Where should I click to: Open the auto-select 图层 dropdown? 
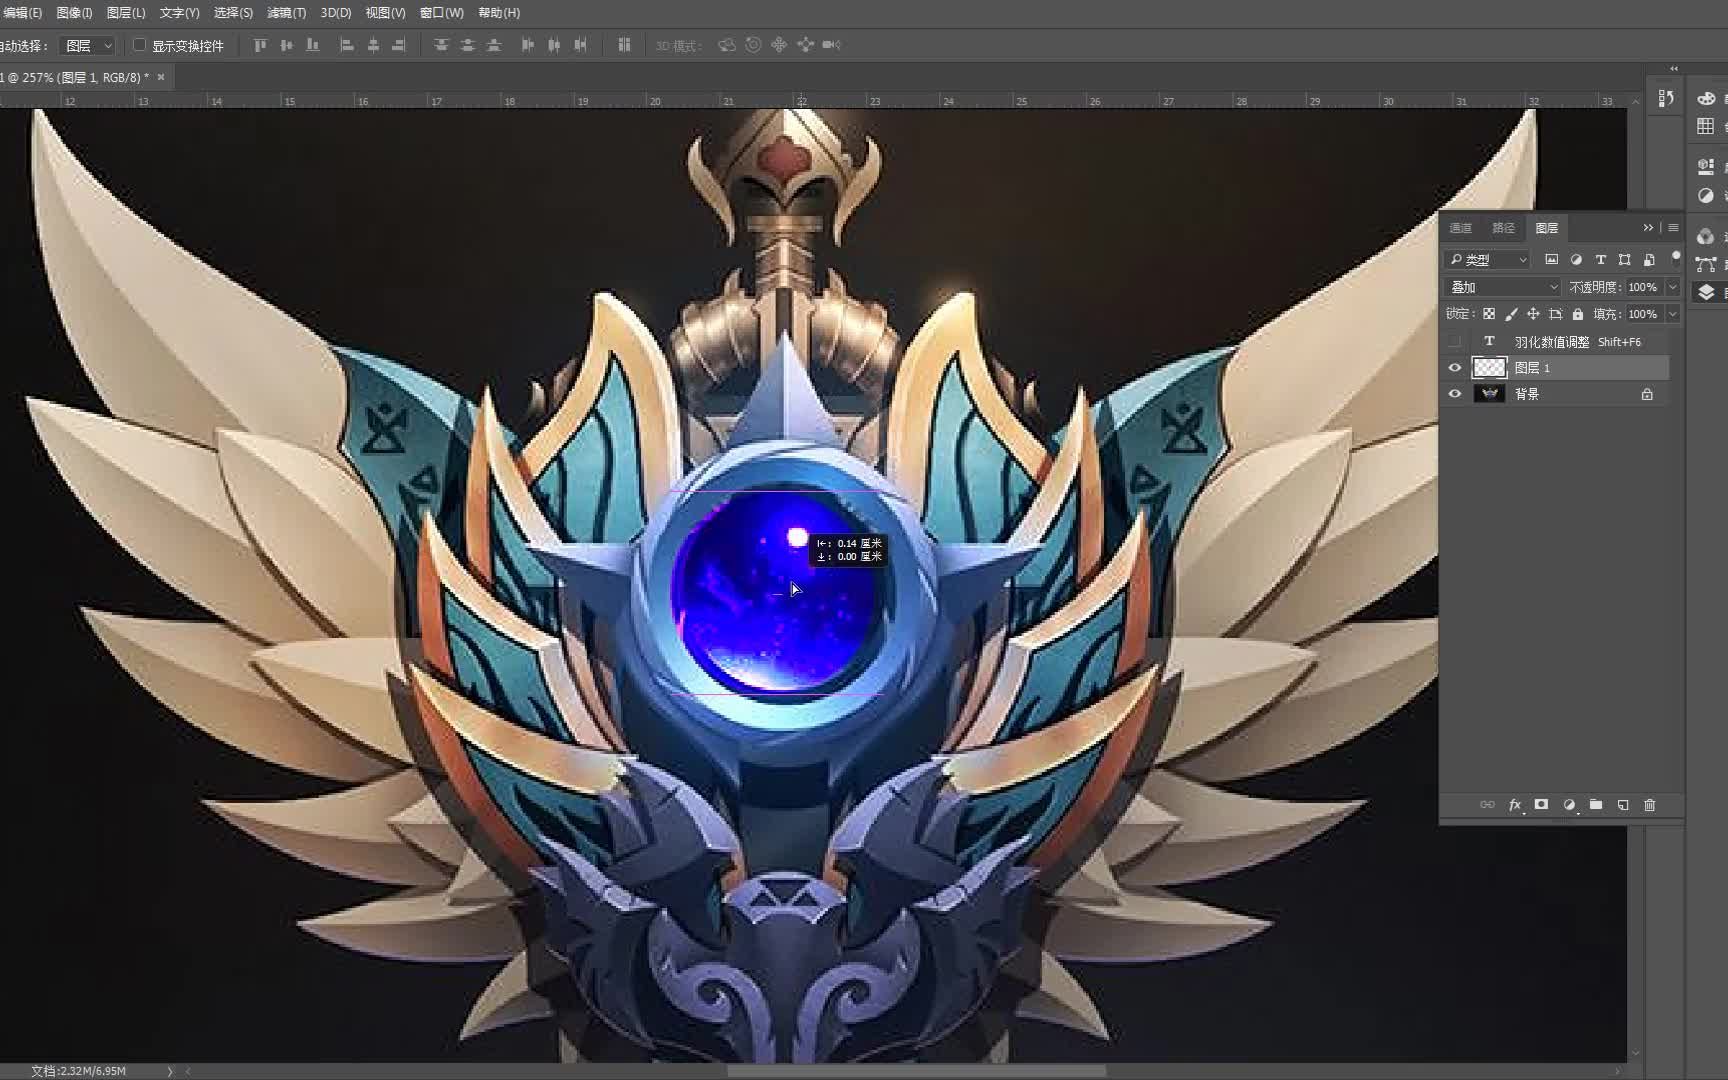[x=88, y=46]
